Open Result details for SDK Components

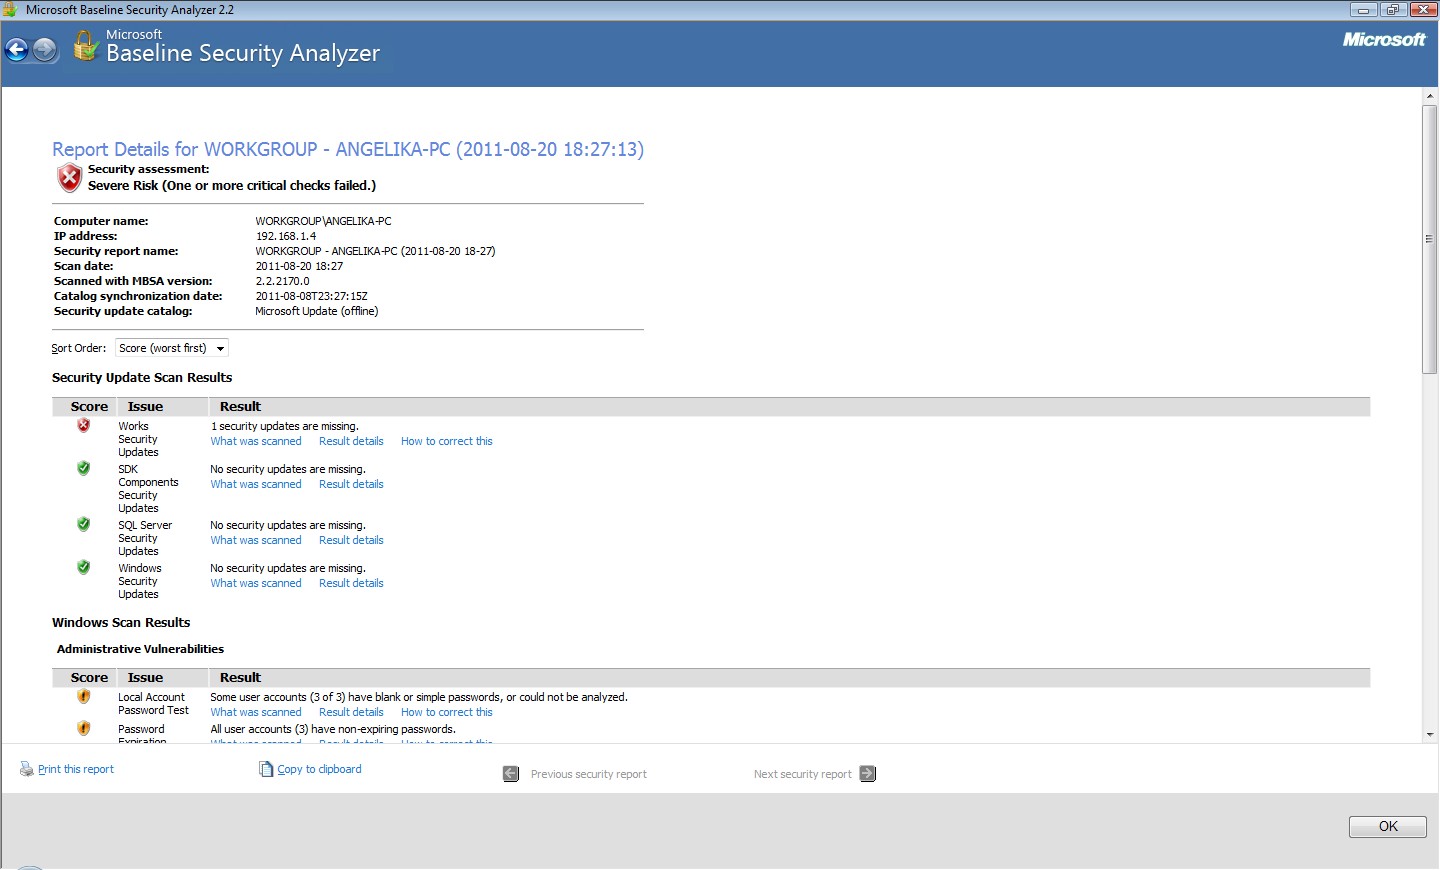pos(351,484)
